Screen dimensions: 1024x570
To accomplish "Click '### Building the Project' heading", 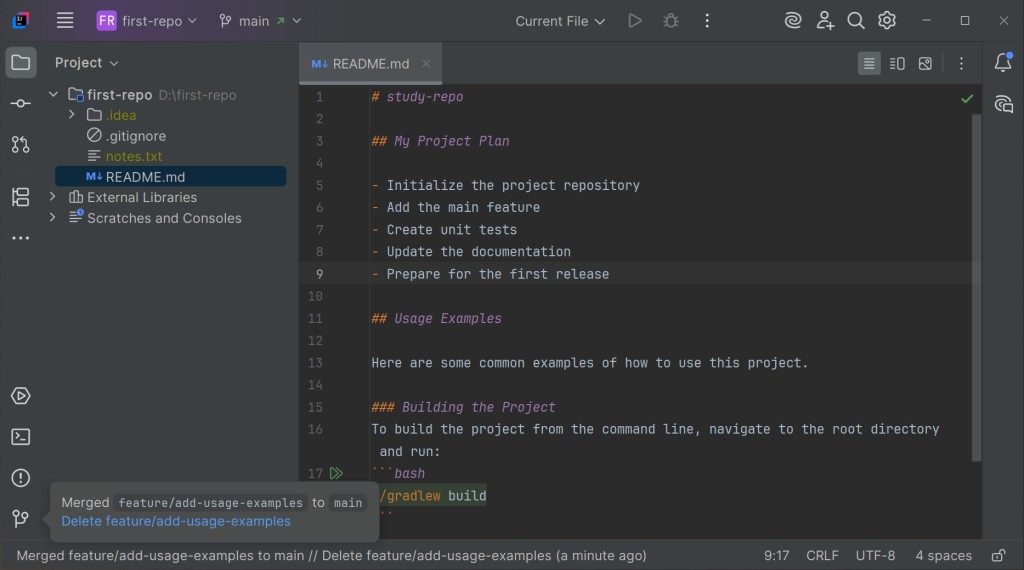I will [463, 407].
